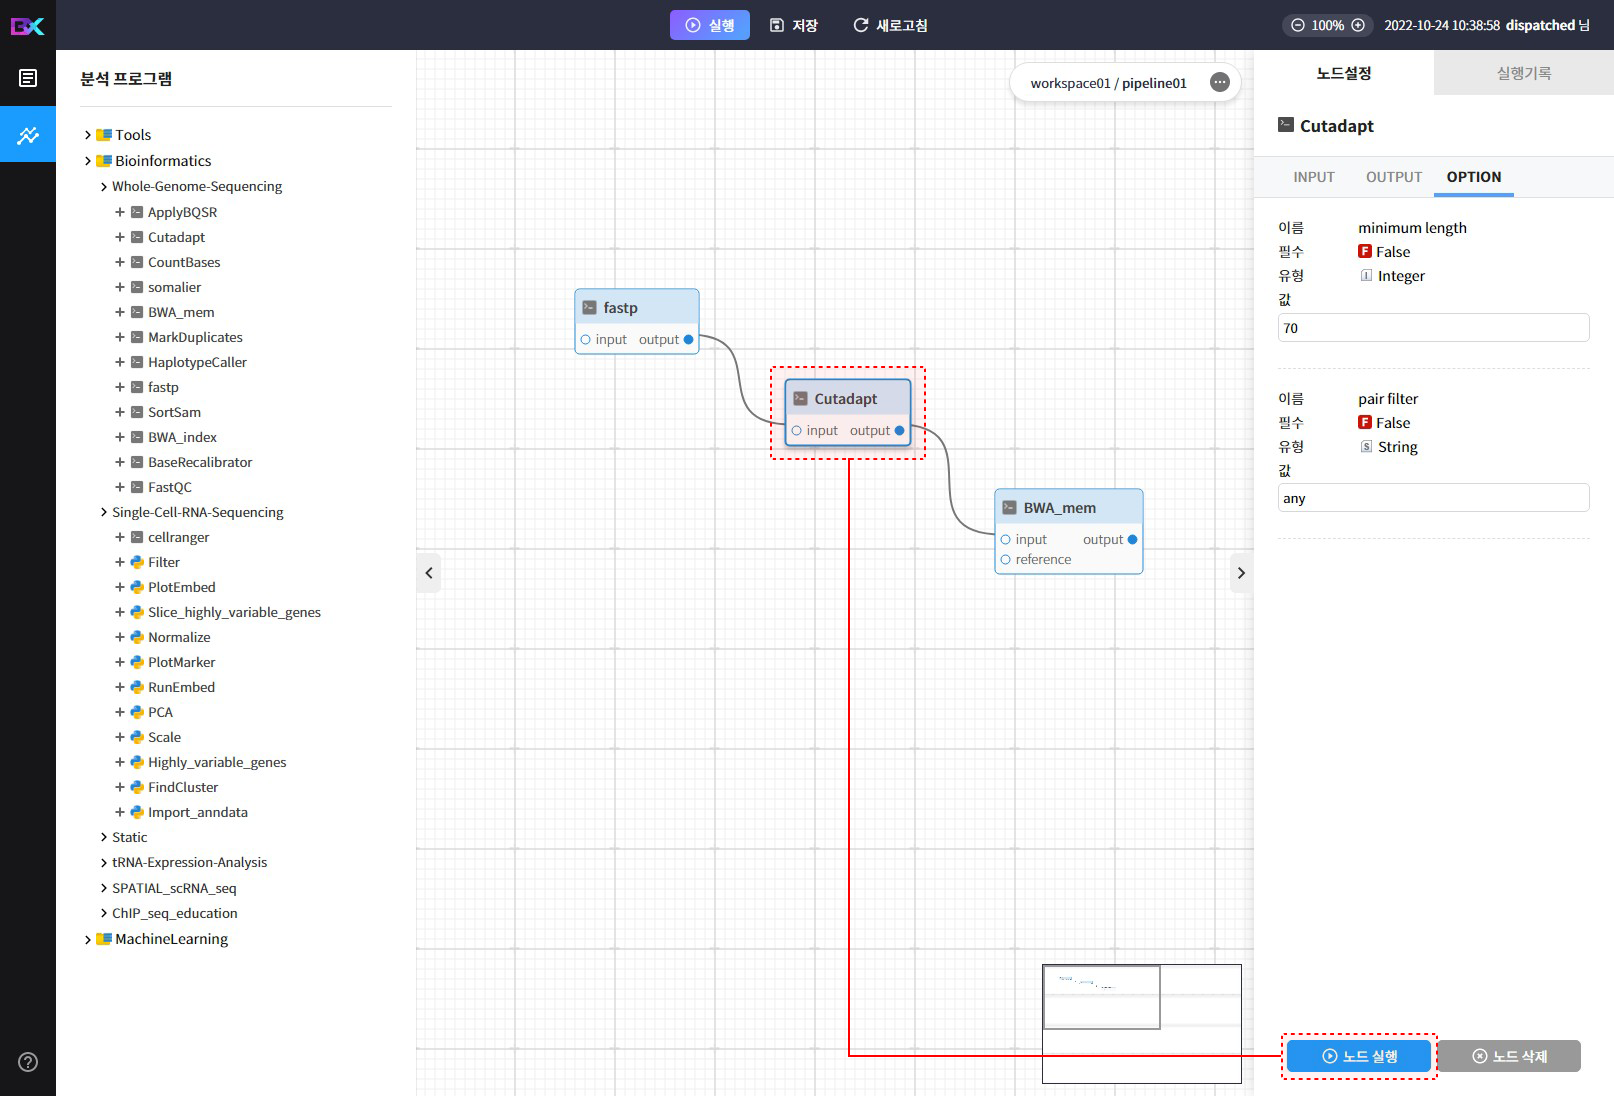
Task: Select BaseRecalibrator in program tree
Action: [200, 462]
